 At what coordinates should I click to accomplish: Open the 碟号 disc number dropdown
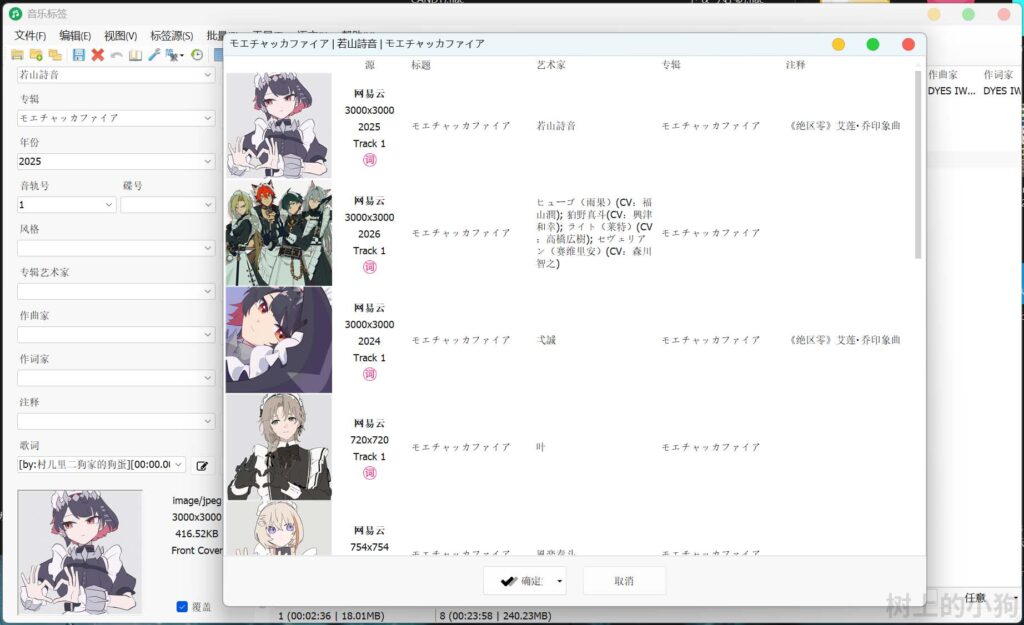pyautogui.click(x=207, y=204)
